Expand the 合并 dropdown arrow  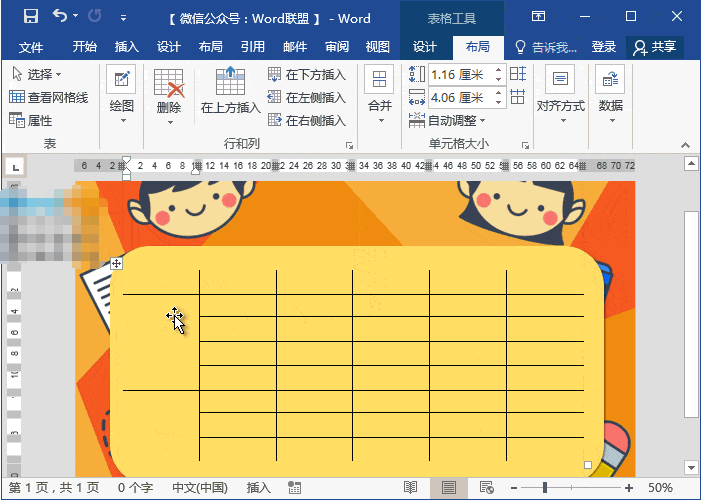pos(381,121)
